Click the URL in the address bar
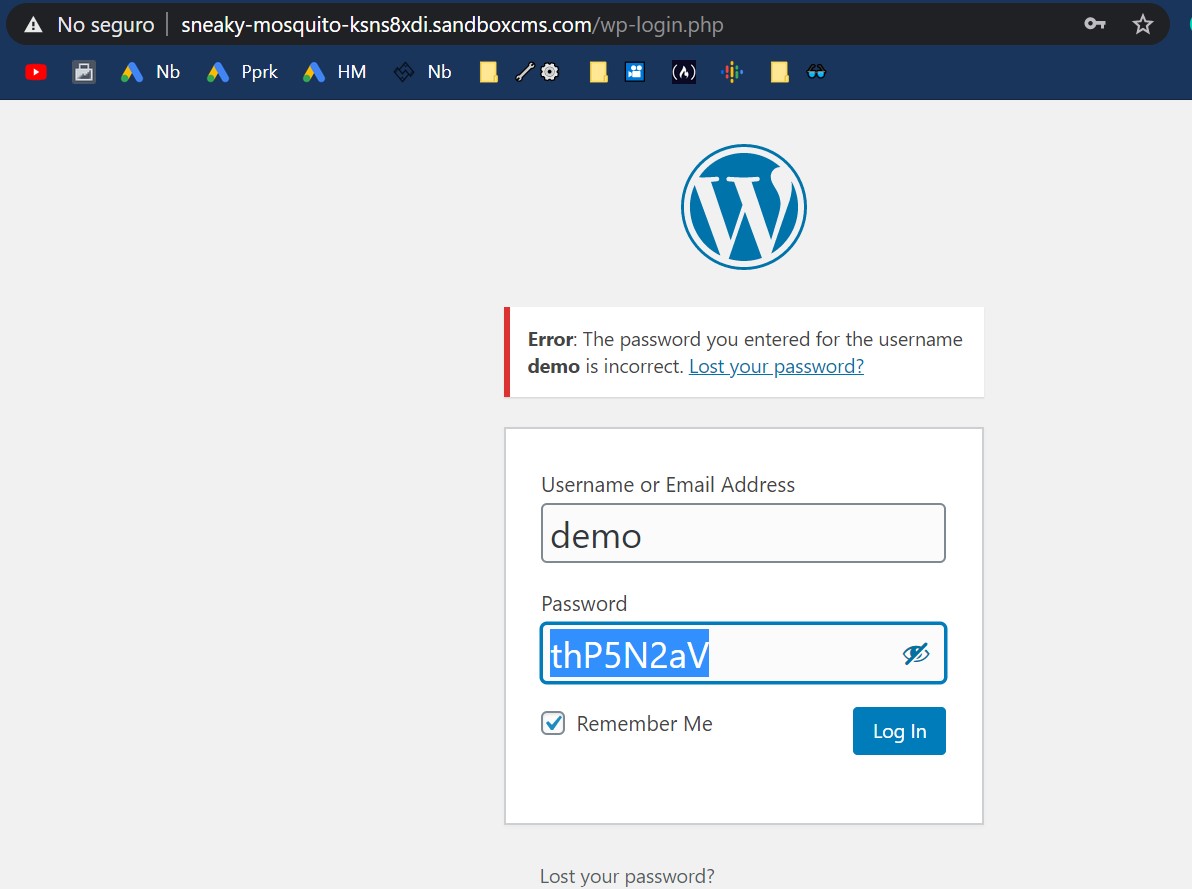 [452, 25]
